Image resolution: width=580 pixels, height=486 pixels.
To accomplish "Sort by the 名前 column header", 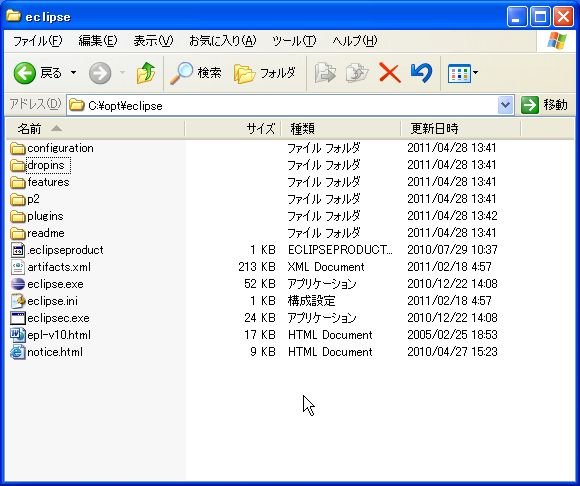I will click(95, 129).
